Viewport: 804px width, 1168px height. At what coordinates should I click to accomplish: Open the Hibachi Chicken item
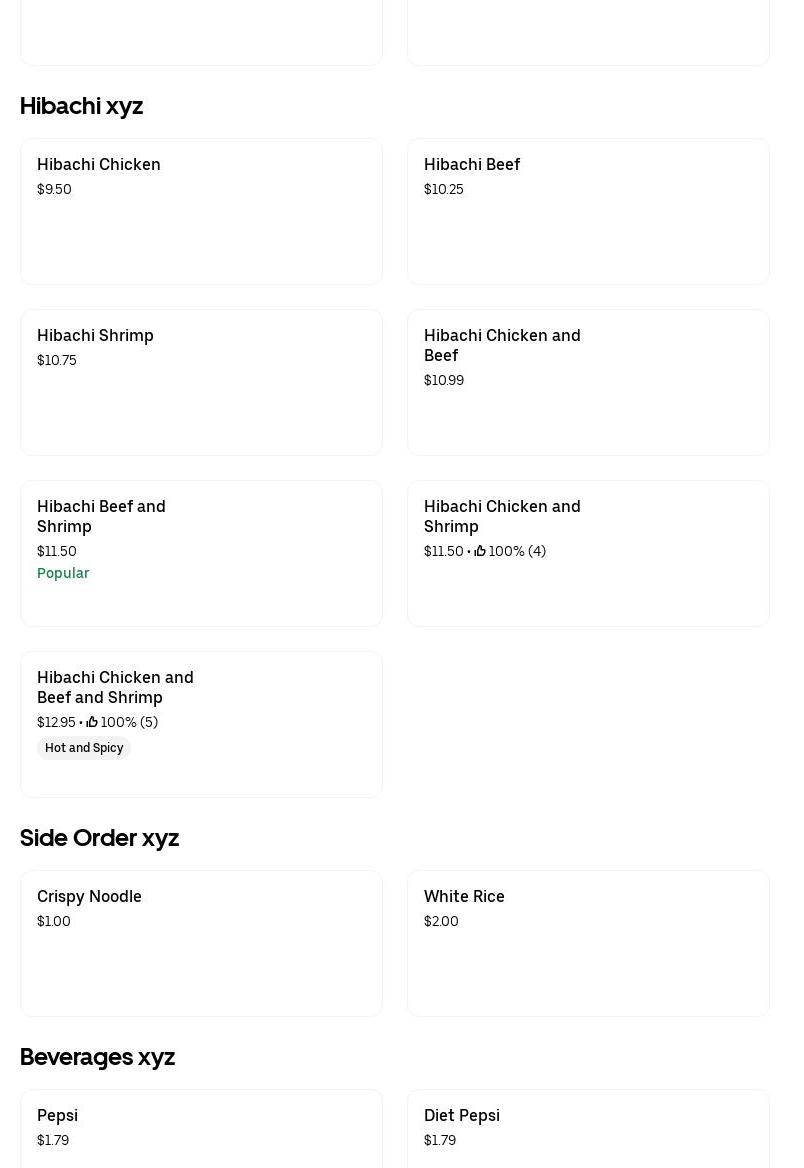[x=201, y=212]
